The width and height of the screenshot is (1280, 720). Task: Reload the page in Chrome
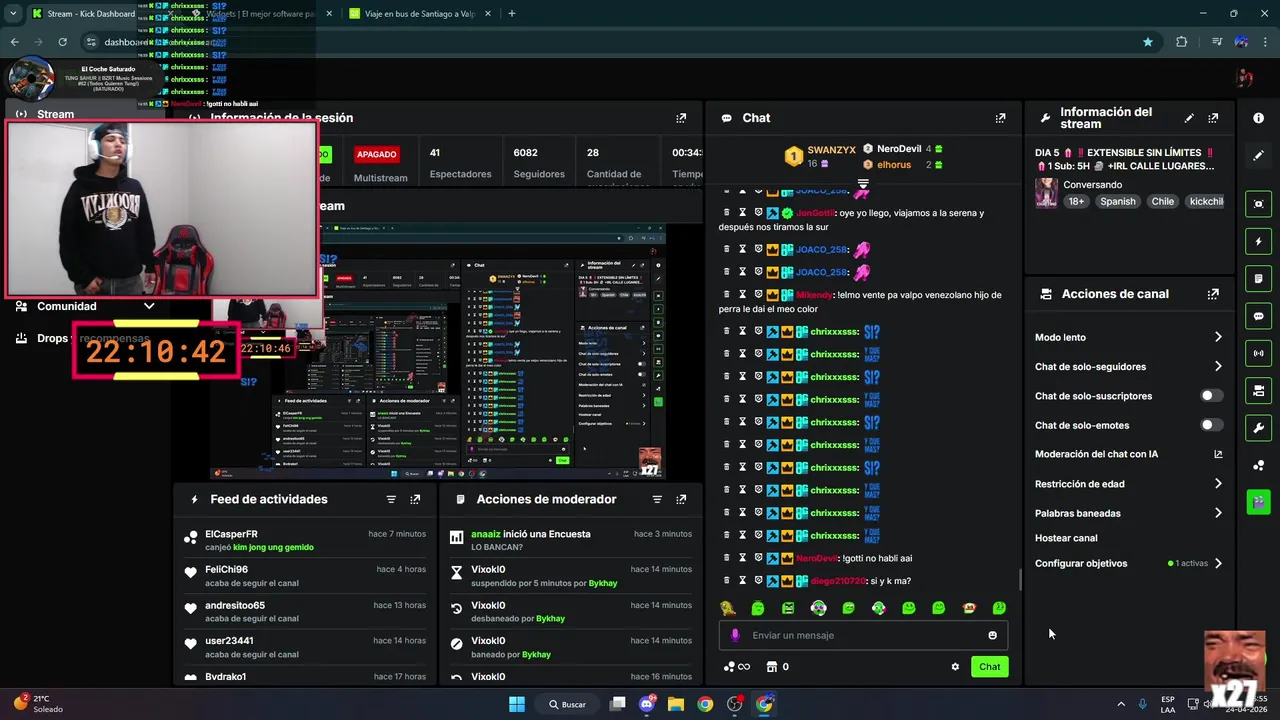pyautogui.click(x=62, y=42)
